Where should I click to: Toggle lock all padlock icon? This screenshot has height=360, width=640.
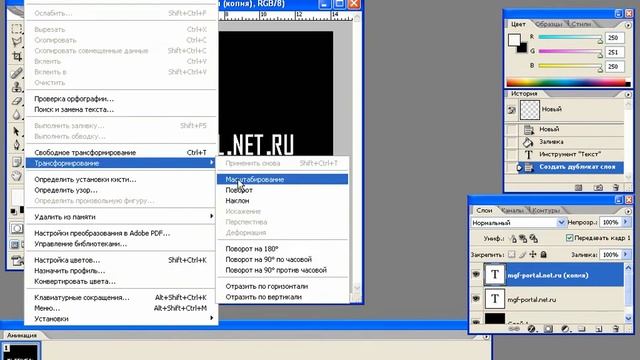pyautogui.click(x=543, y=254)
